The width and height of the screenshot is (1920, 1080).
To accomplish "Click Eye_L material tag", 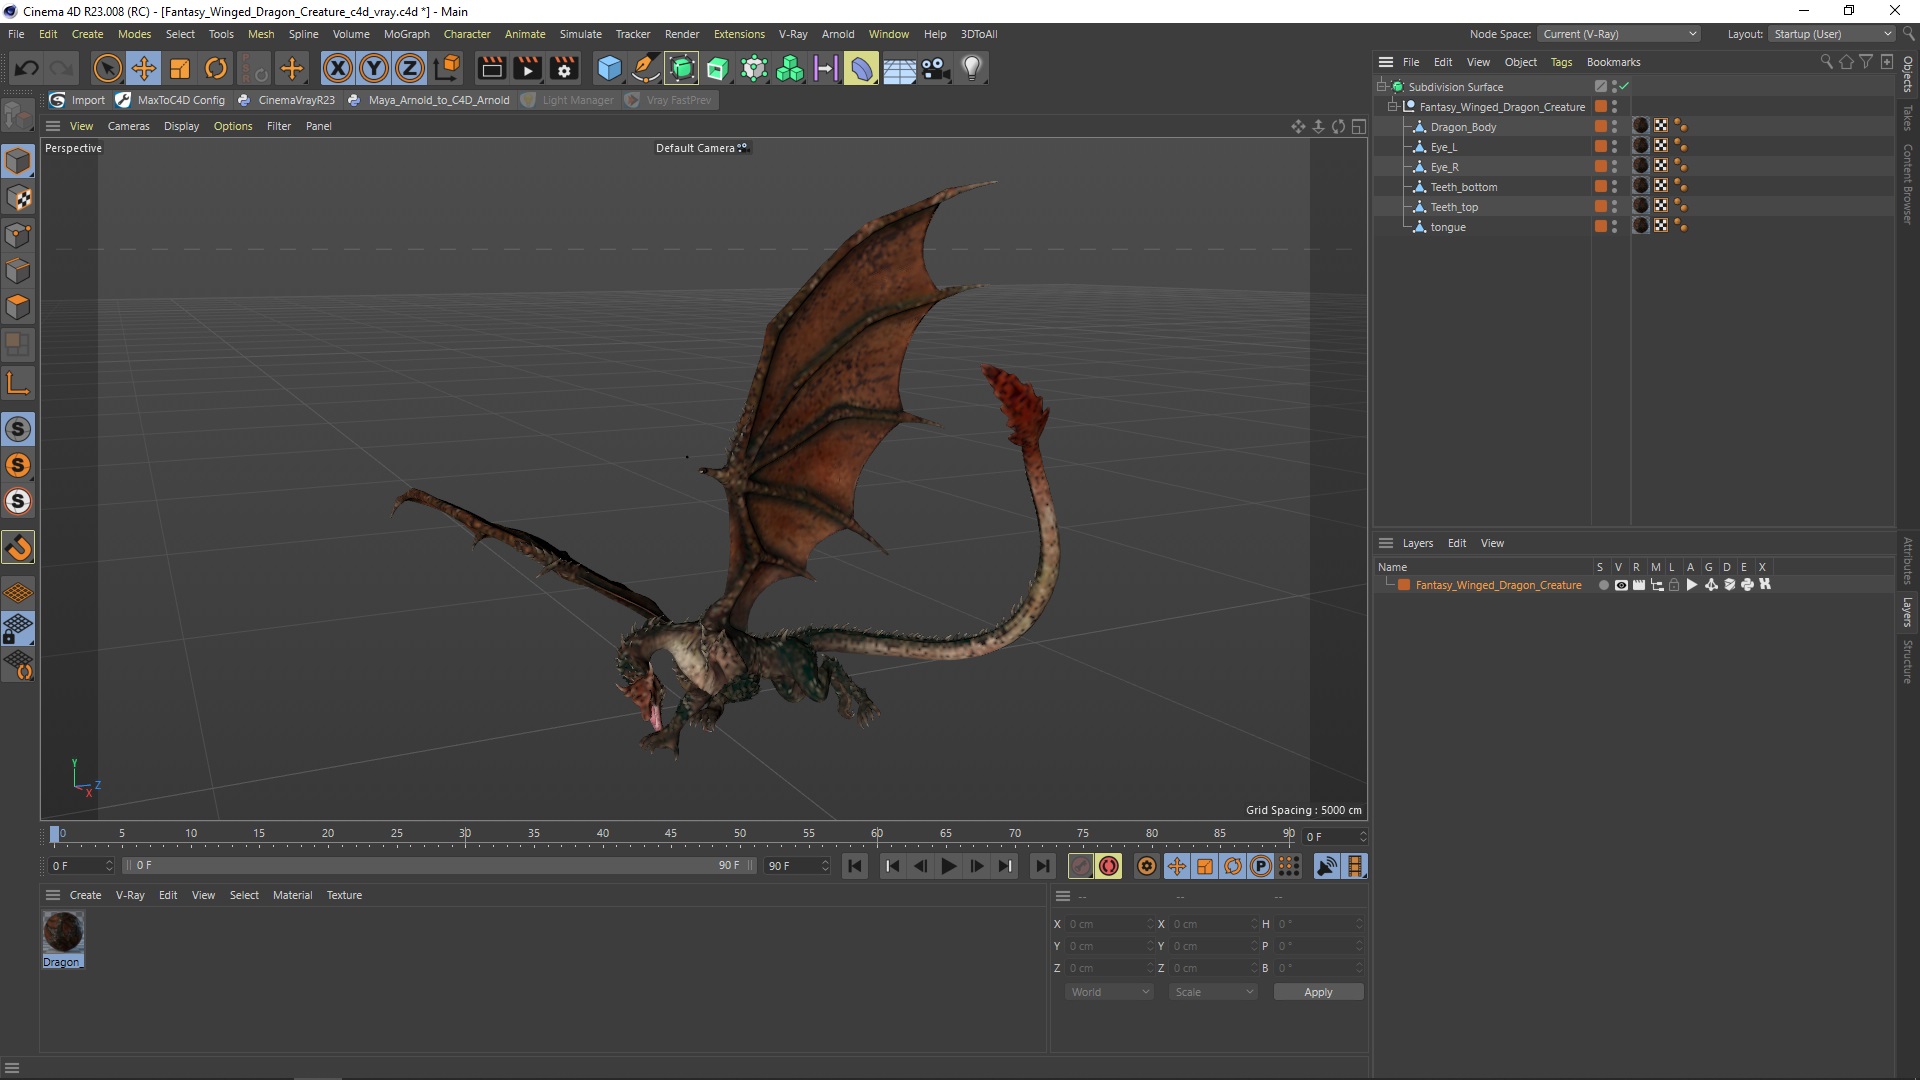I will pyautogui.click(x=1641, y=146).
